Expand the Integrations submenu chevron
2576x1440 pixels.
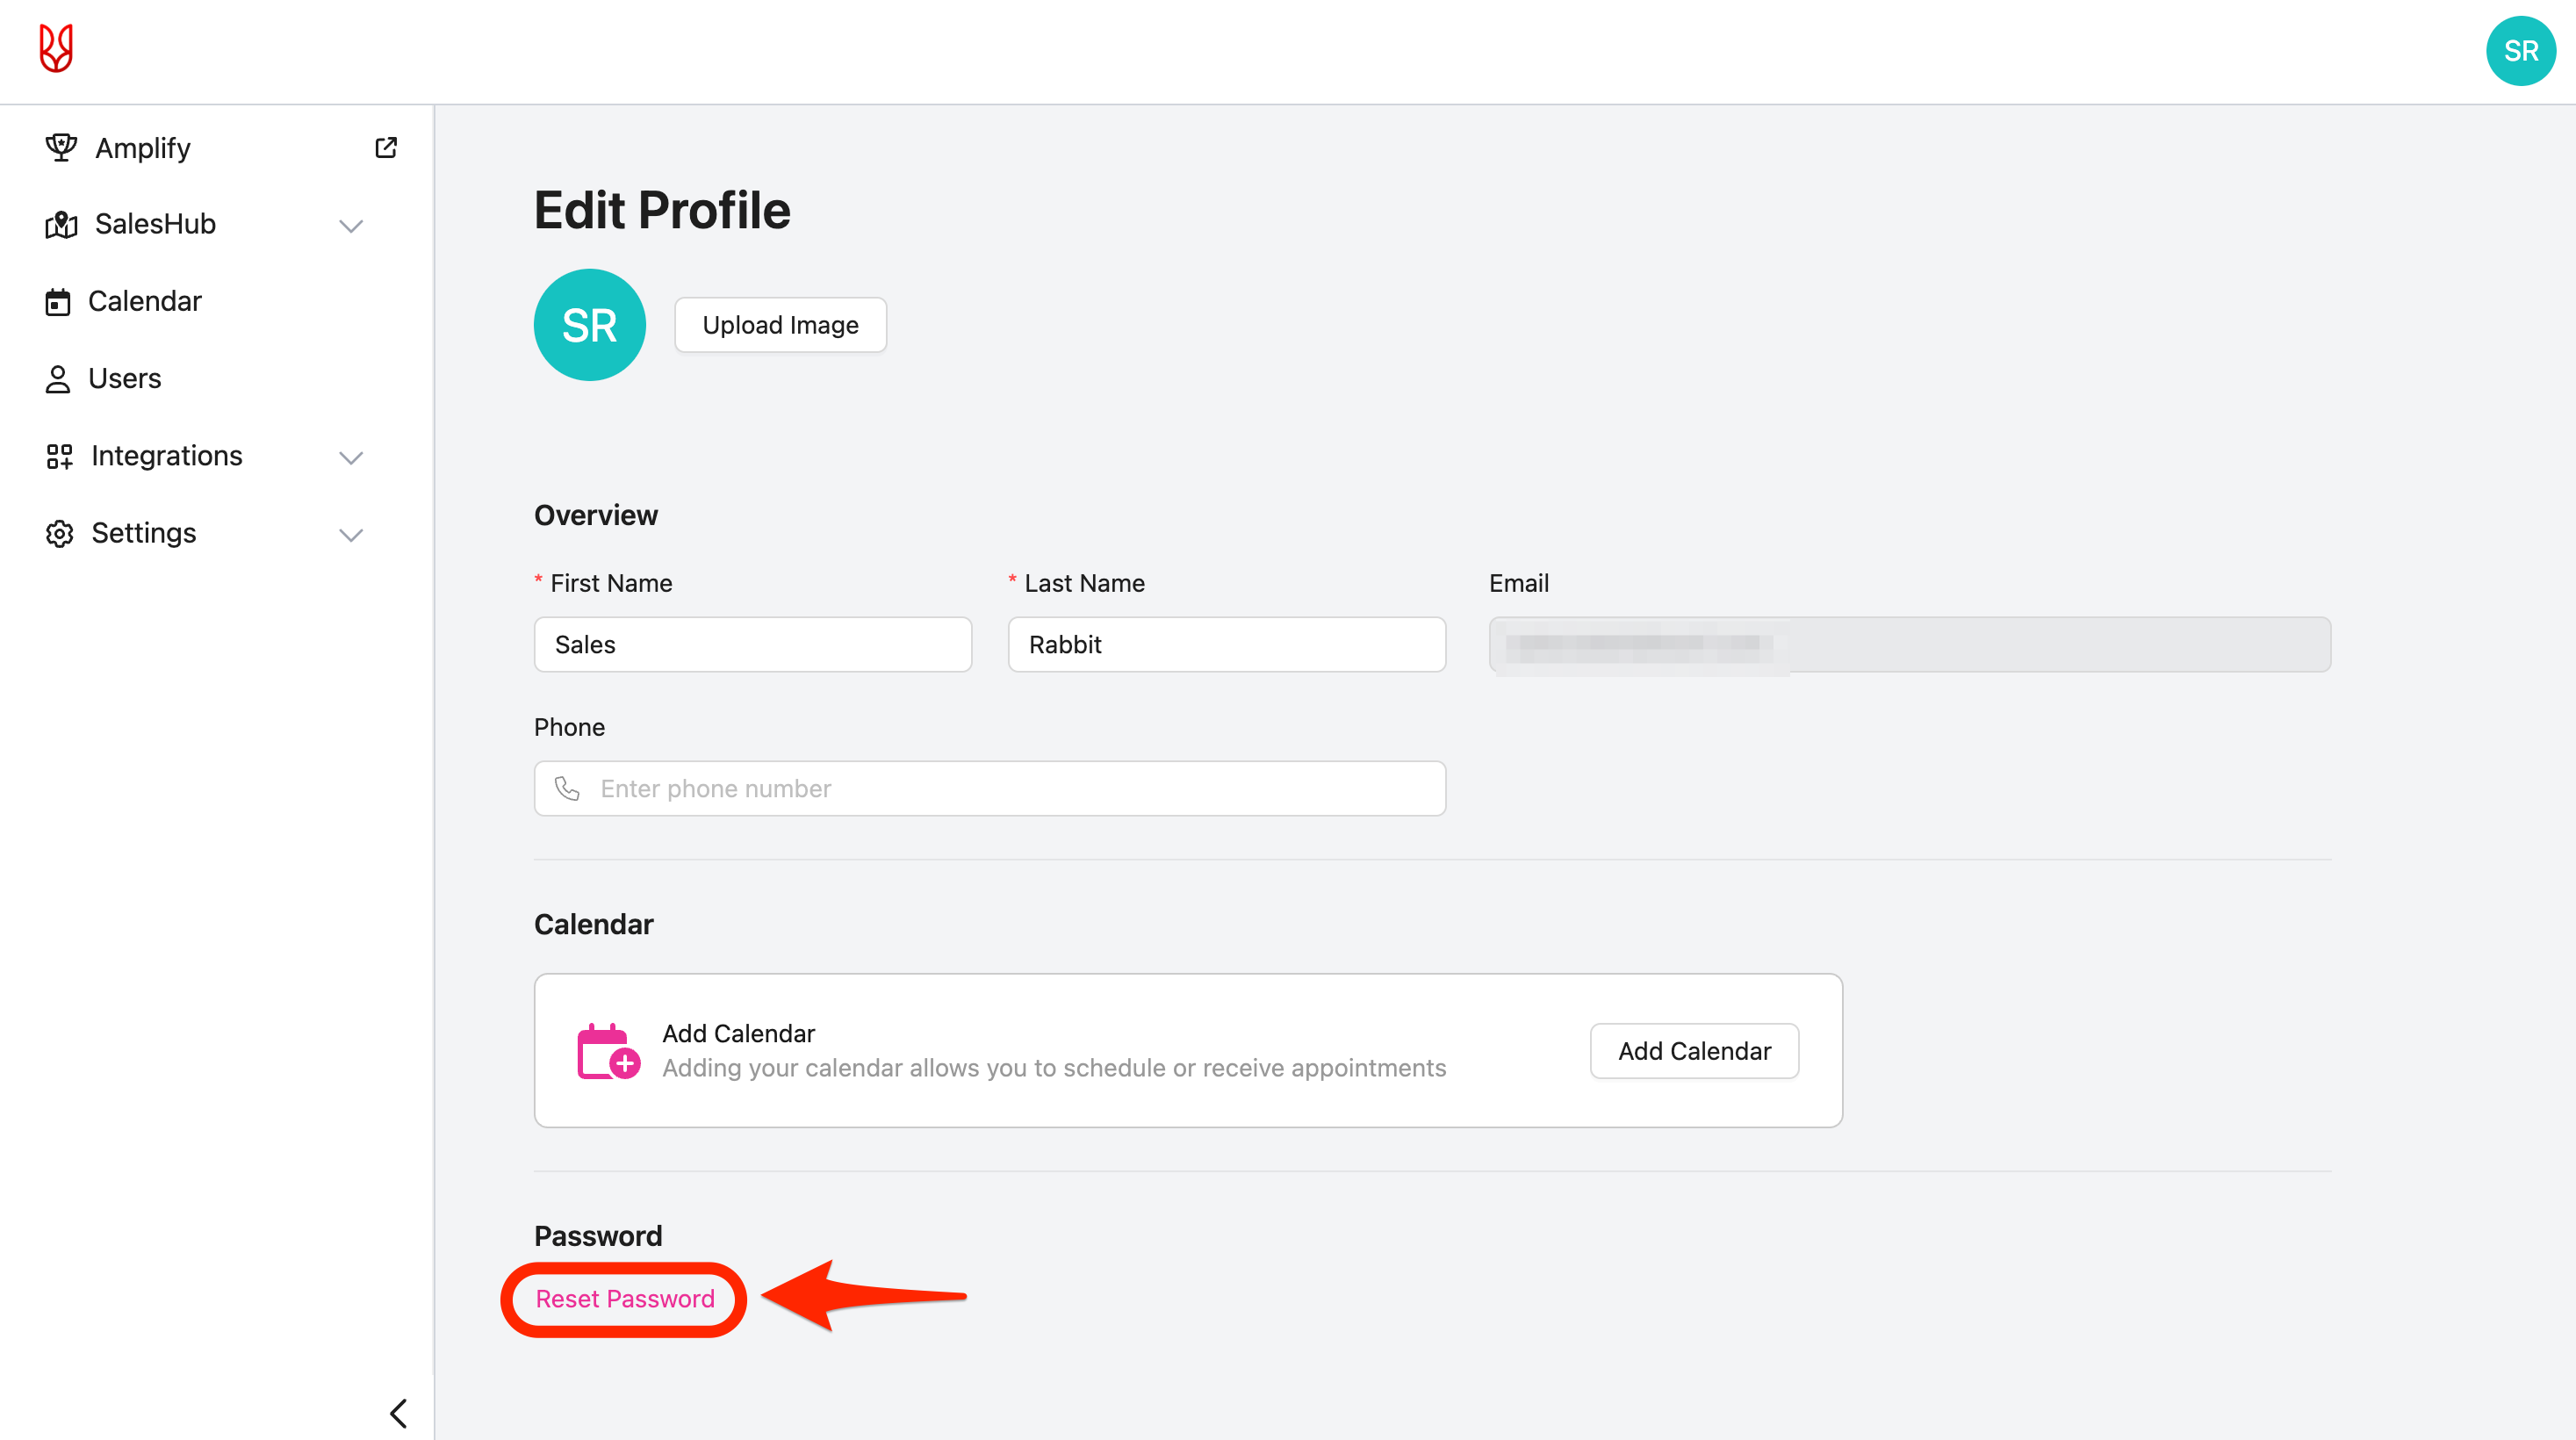point(350,458)
